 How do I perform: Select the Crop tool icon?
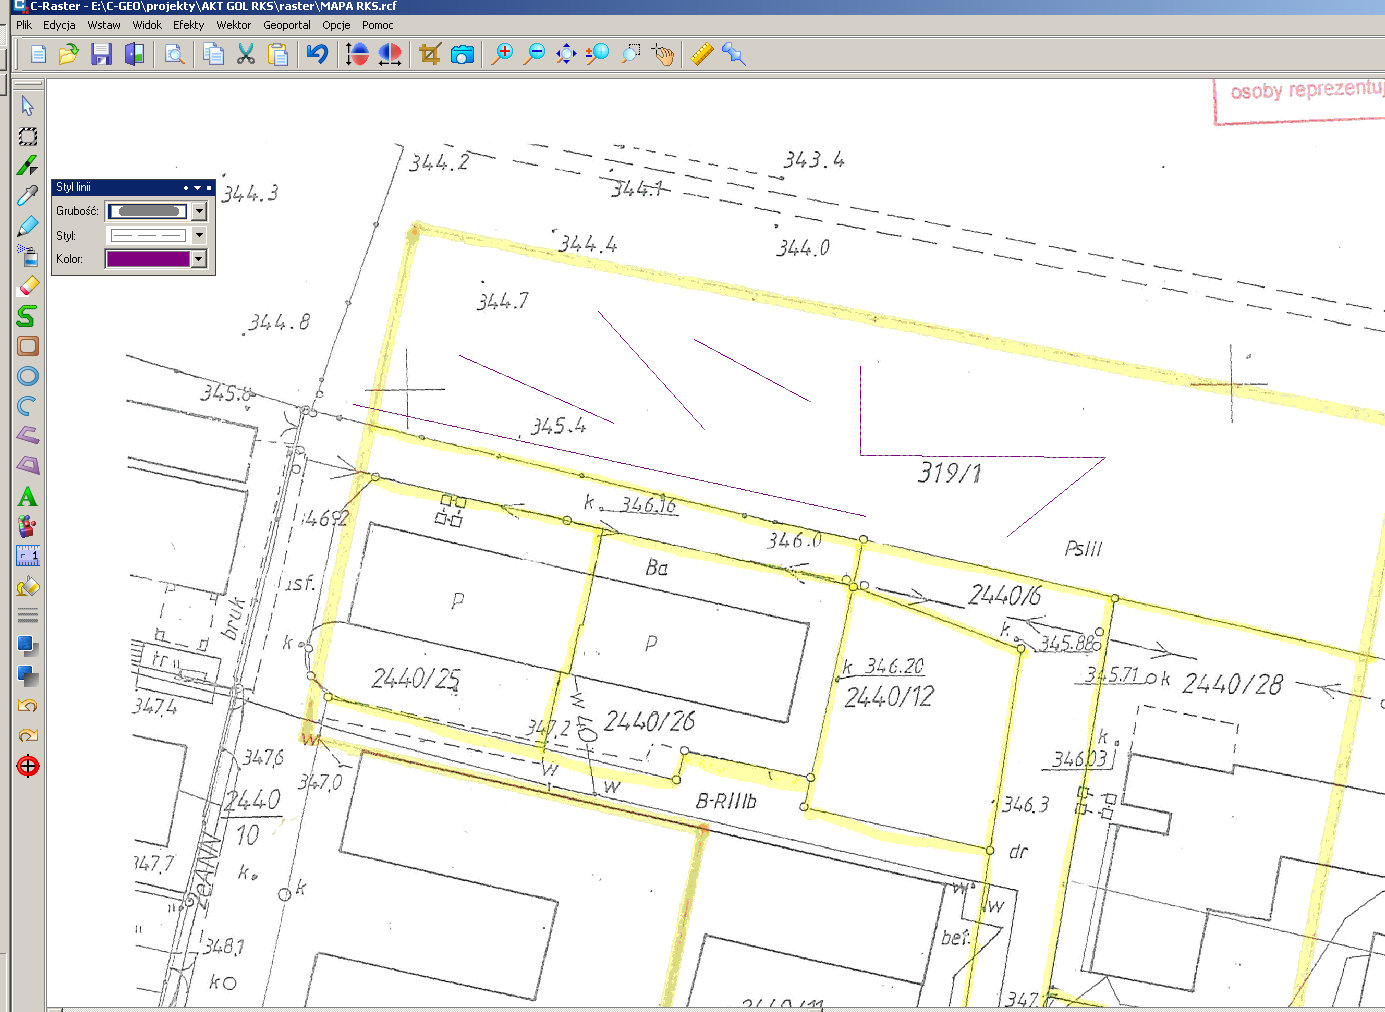(430, 54)
